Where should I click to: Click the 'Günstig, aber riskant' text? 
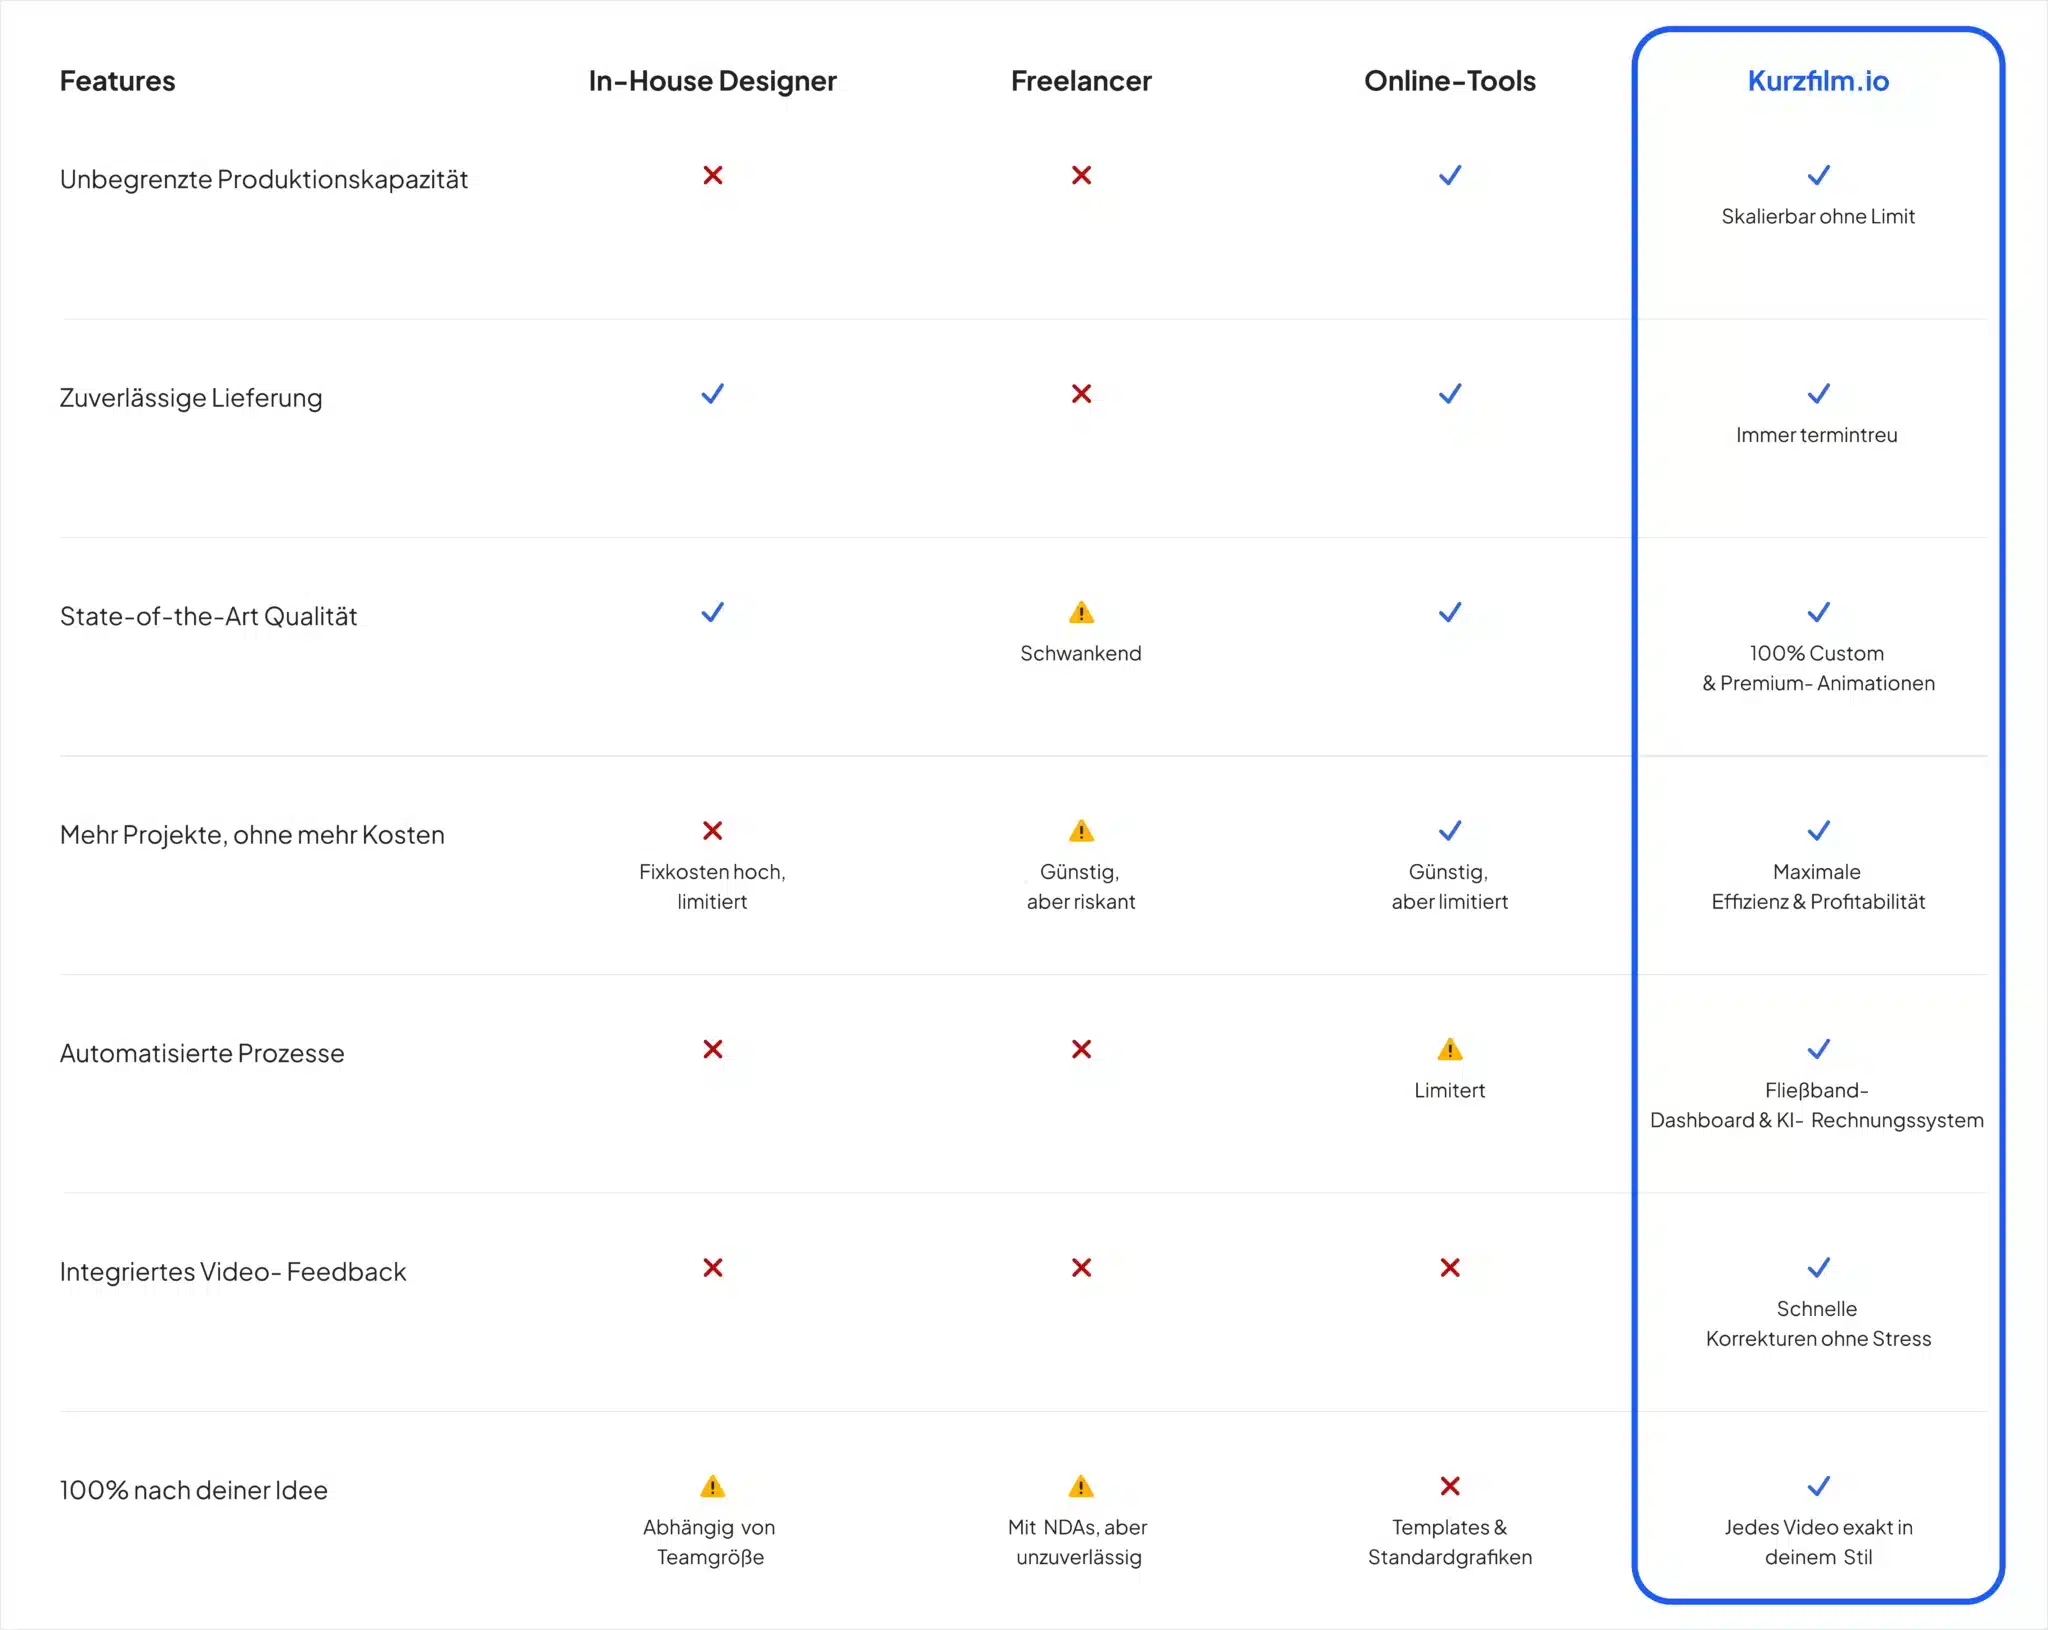tap(1081, 887)
